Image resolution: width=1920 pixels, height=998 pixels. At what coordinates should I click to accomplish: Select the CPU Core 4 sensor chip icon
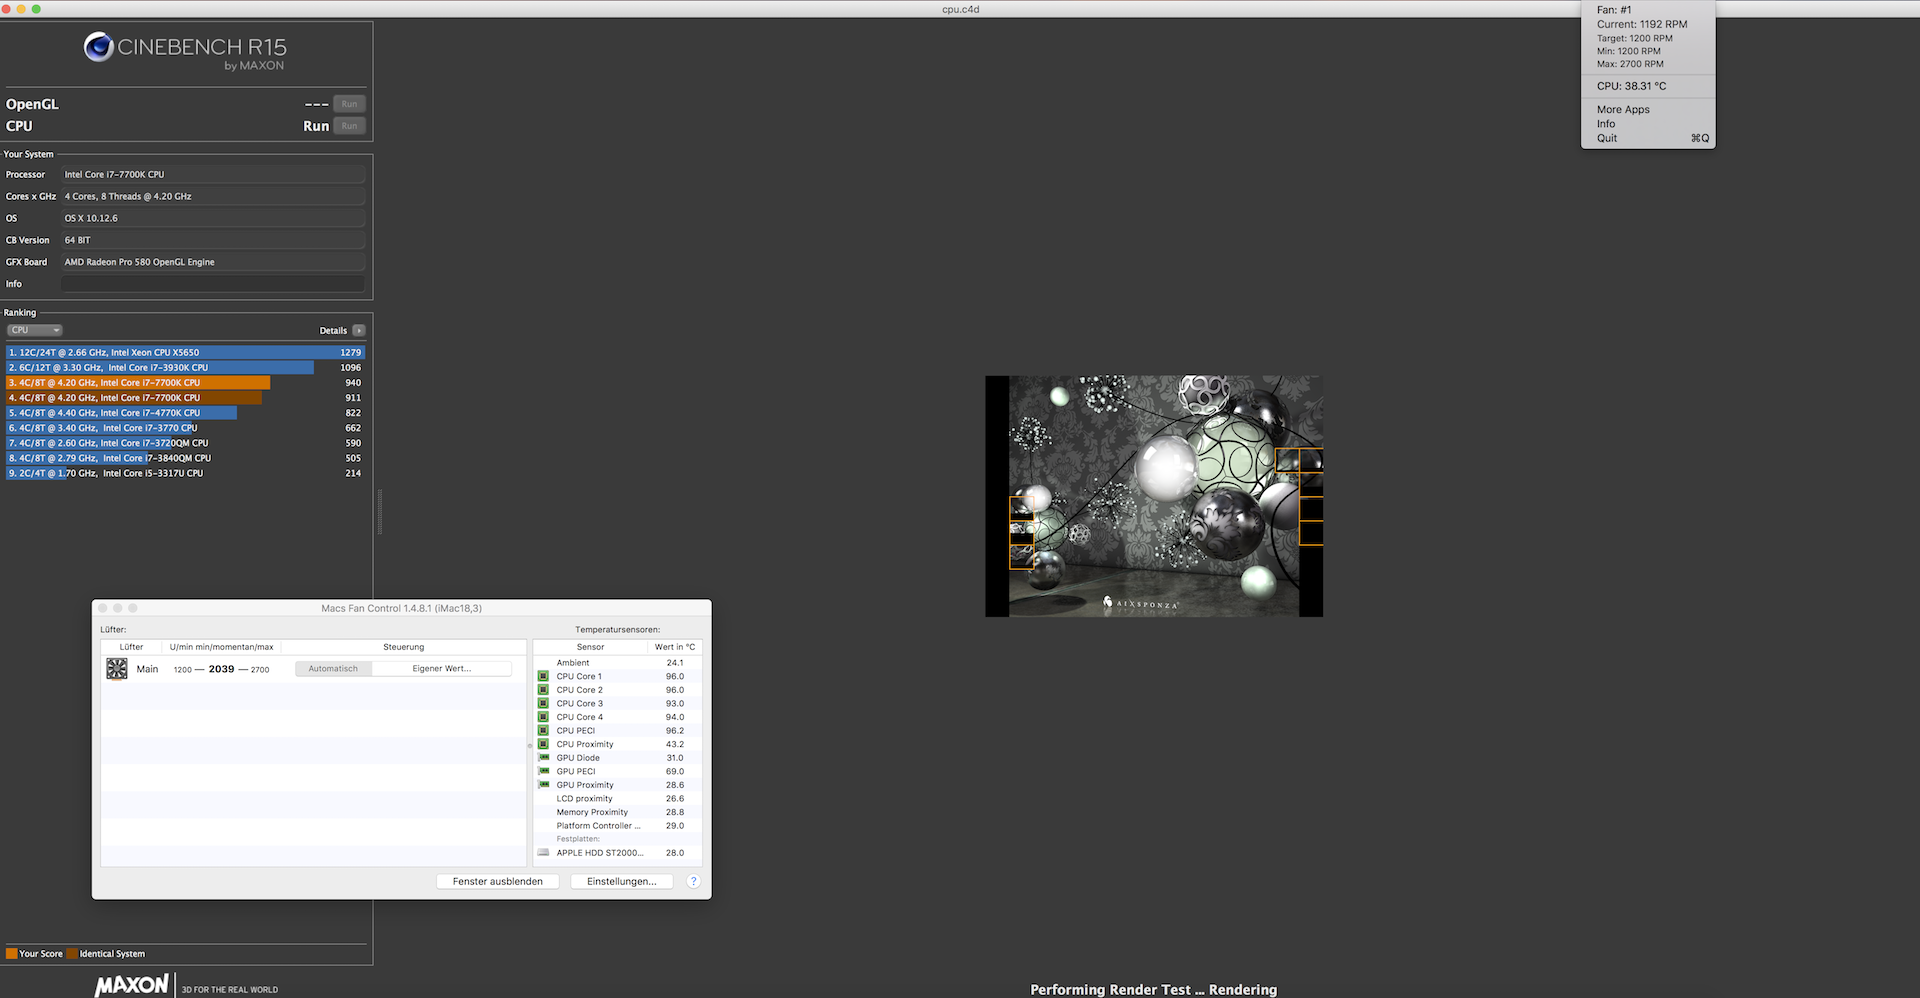(x=543, y=717)
